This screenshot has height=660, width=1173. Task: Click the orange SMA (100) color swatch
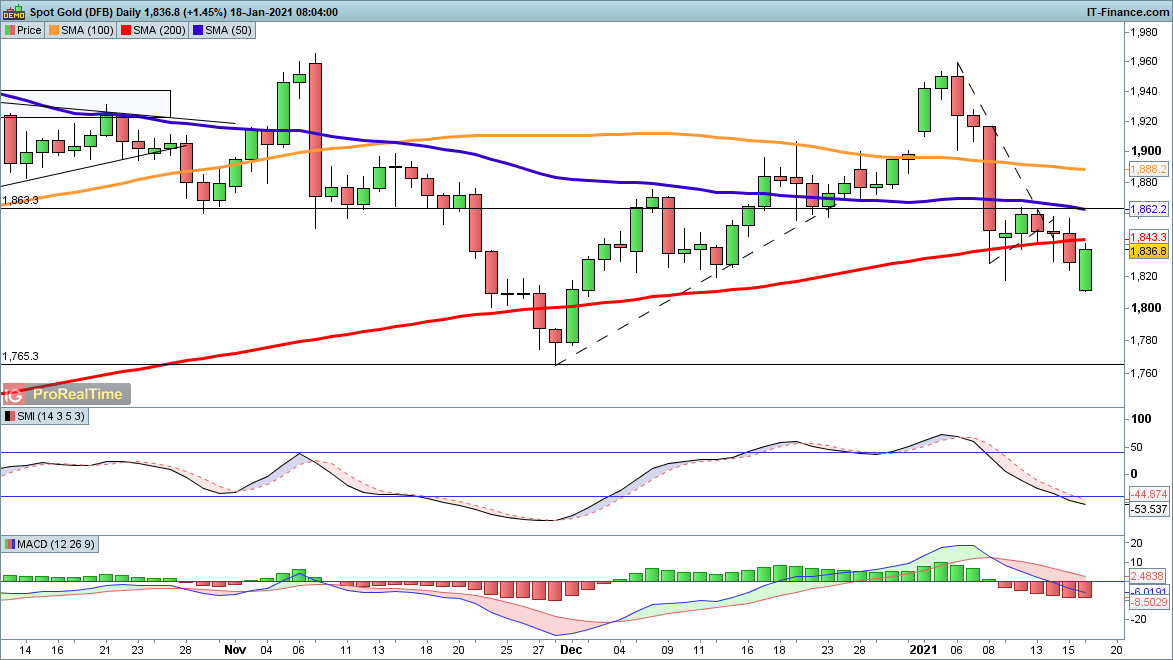(x=54, y=30)
